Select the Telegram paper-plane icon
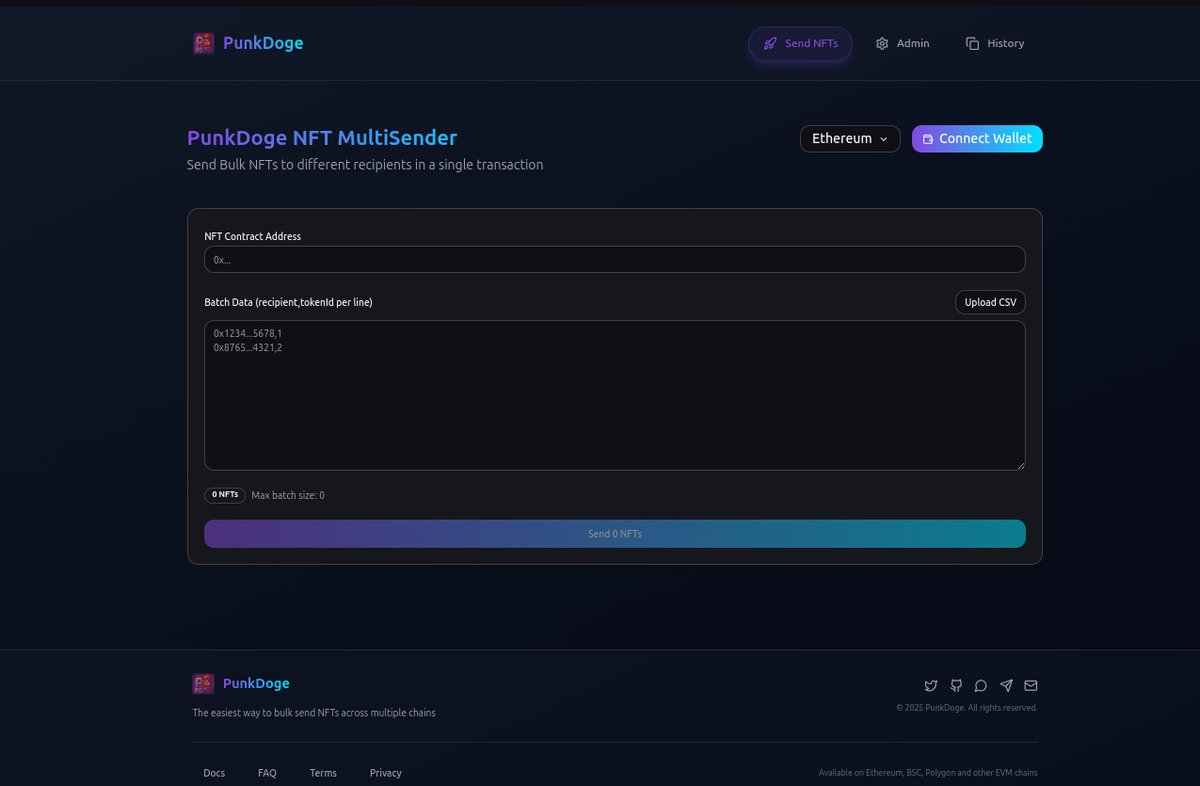The width and height of the screenshot is (1200, 786). (1006, 686)
